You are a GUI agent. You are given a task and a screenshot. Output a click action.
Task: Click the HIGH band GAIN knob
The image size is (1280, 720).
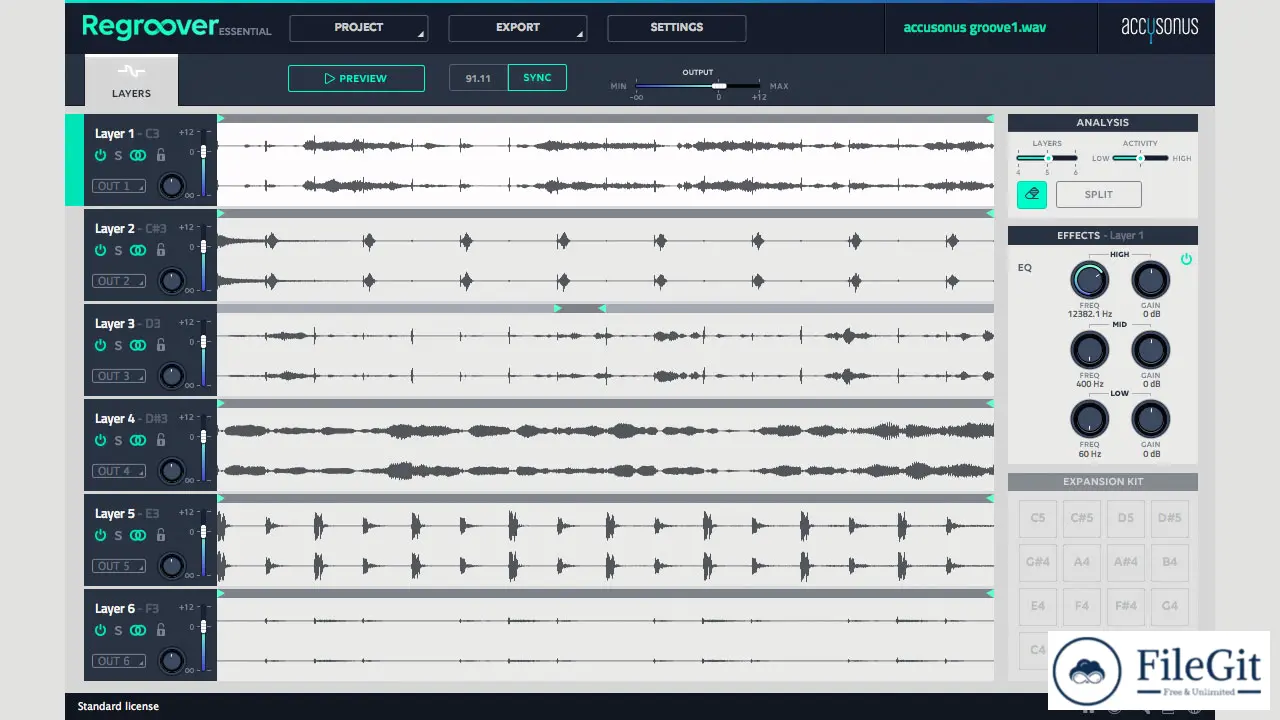1151,281
